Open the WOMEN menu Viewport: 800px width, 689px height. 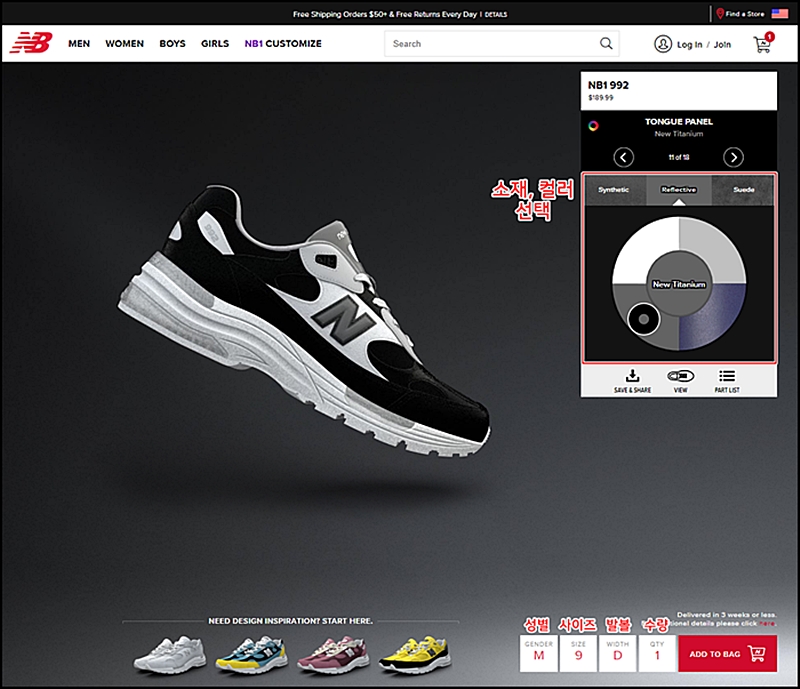pos(124,44)
